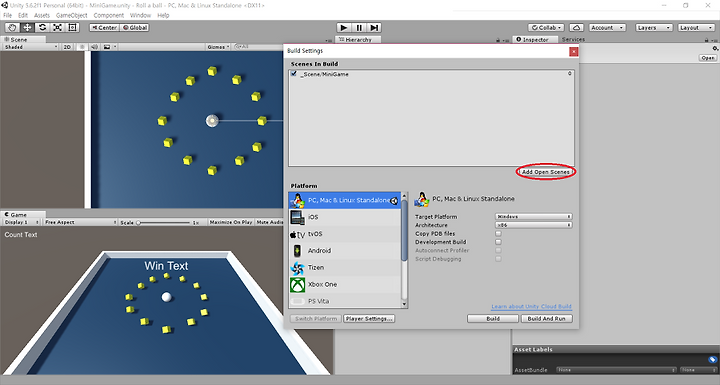Click the Build And Run button
This screenshot has width=720, height=385.
click(546, 318)
